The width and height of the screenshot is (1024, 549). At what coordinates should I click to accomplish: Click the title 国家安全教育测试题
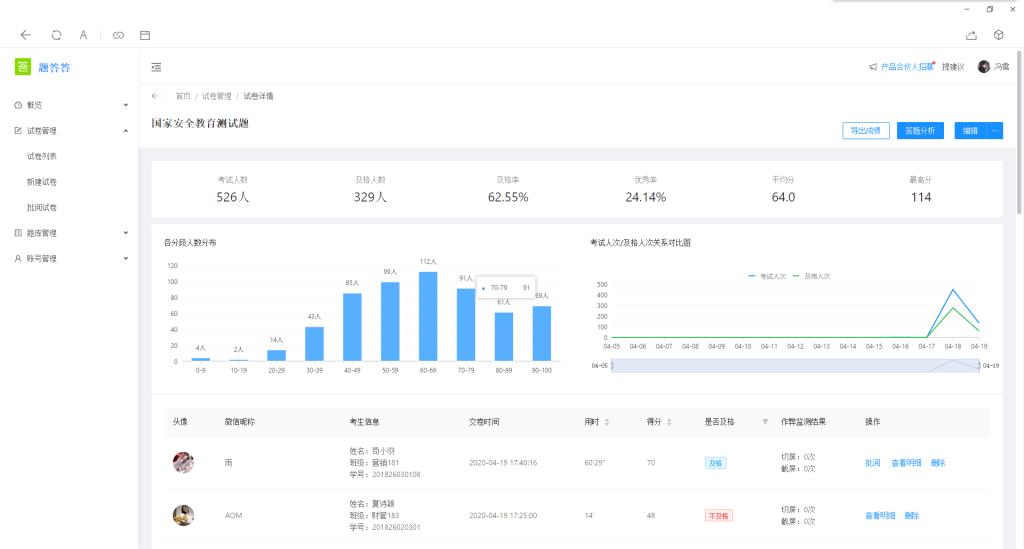pyautogui.click(x=200, y=123)
